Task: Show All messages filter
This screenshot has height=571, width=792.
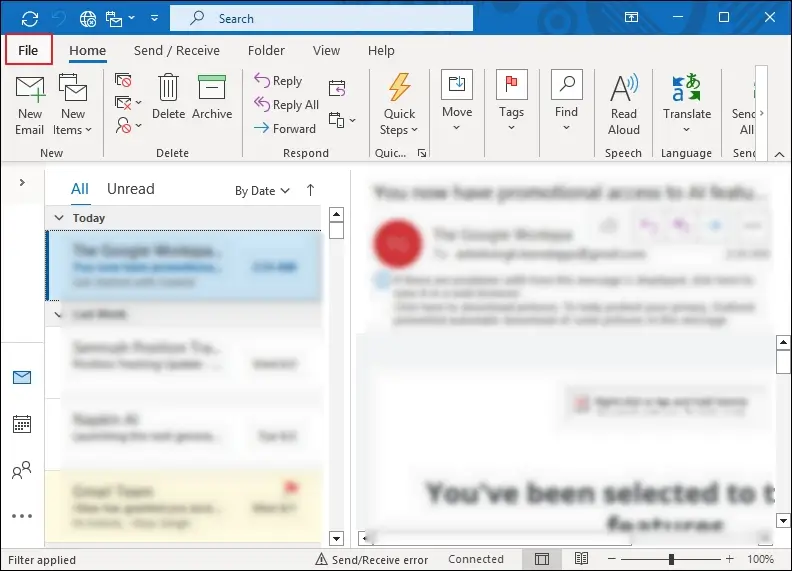Action: click(x=80, y=189)
